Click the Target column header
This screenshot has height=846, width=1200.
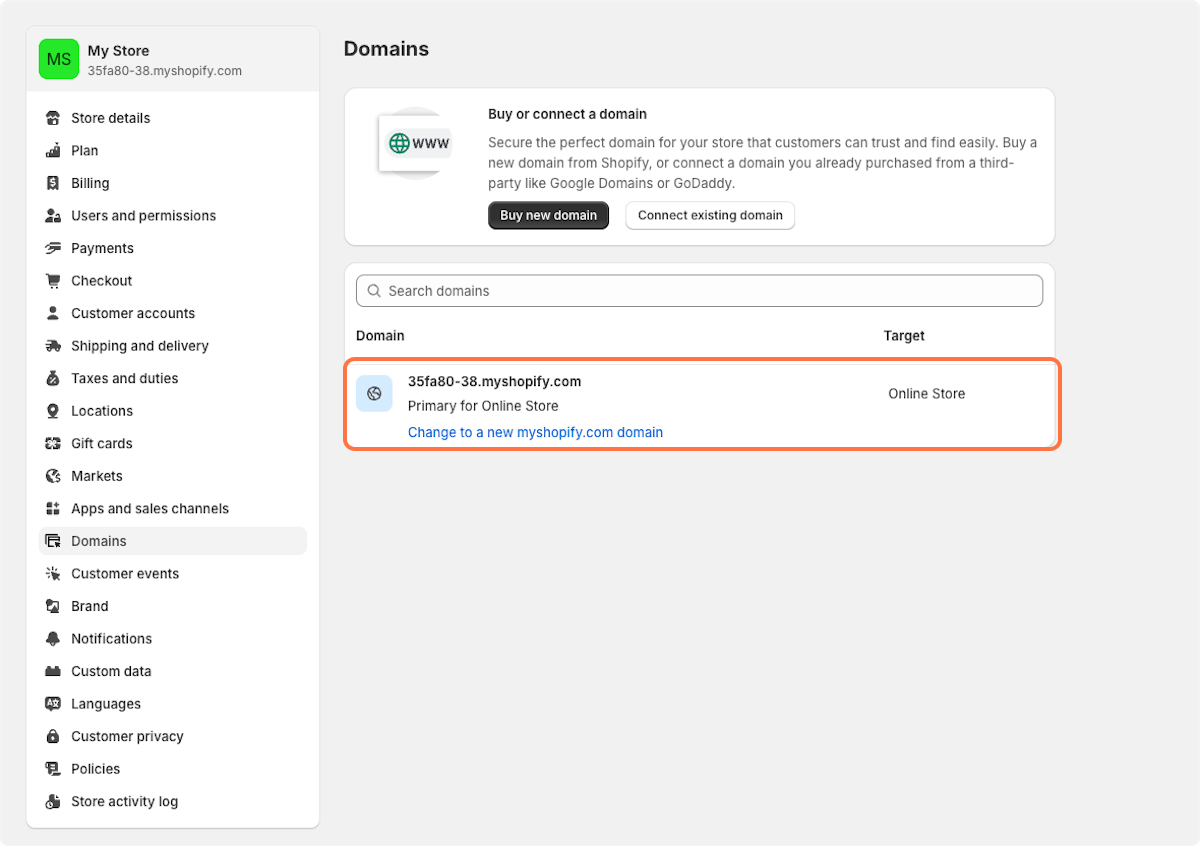(904, 336)
